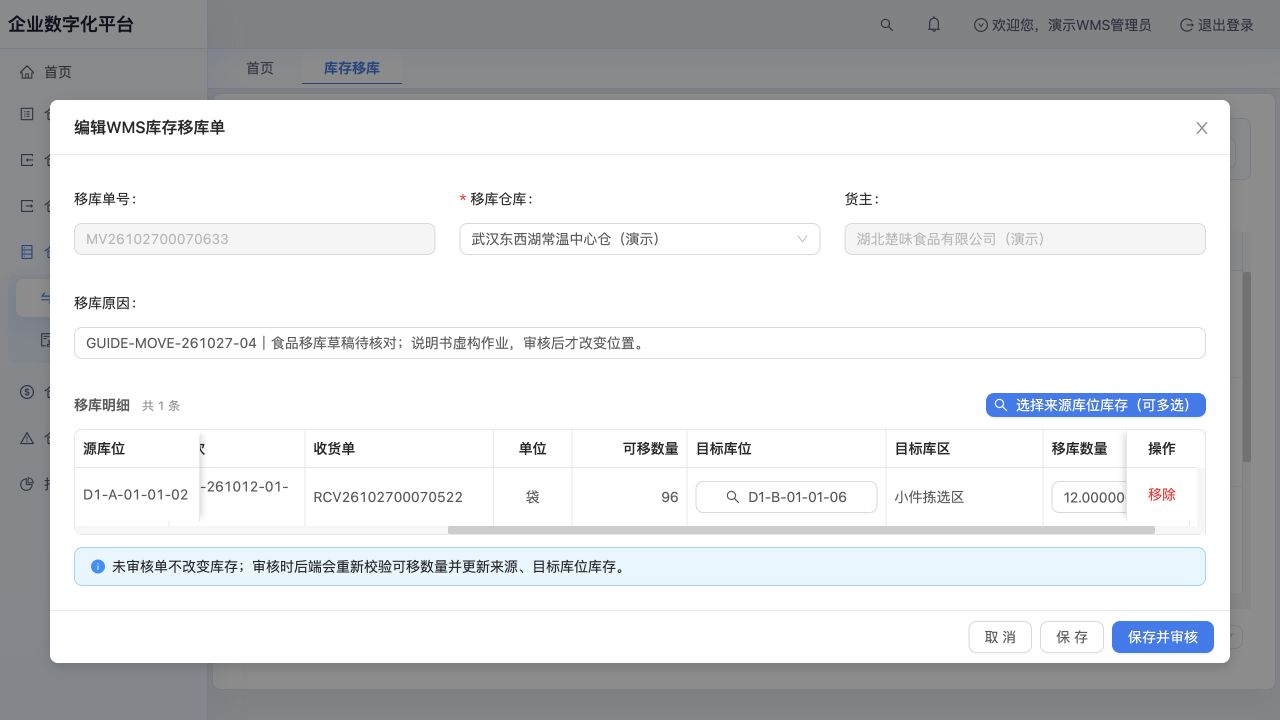The height and width of the screenshot is (720, 1280).
Task: Close the 编辑WMS库存移库单 dialog
Action: [1202, 128]
